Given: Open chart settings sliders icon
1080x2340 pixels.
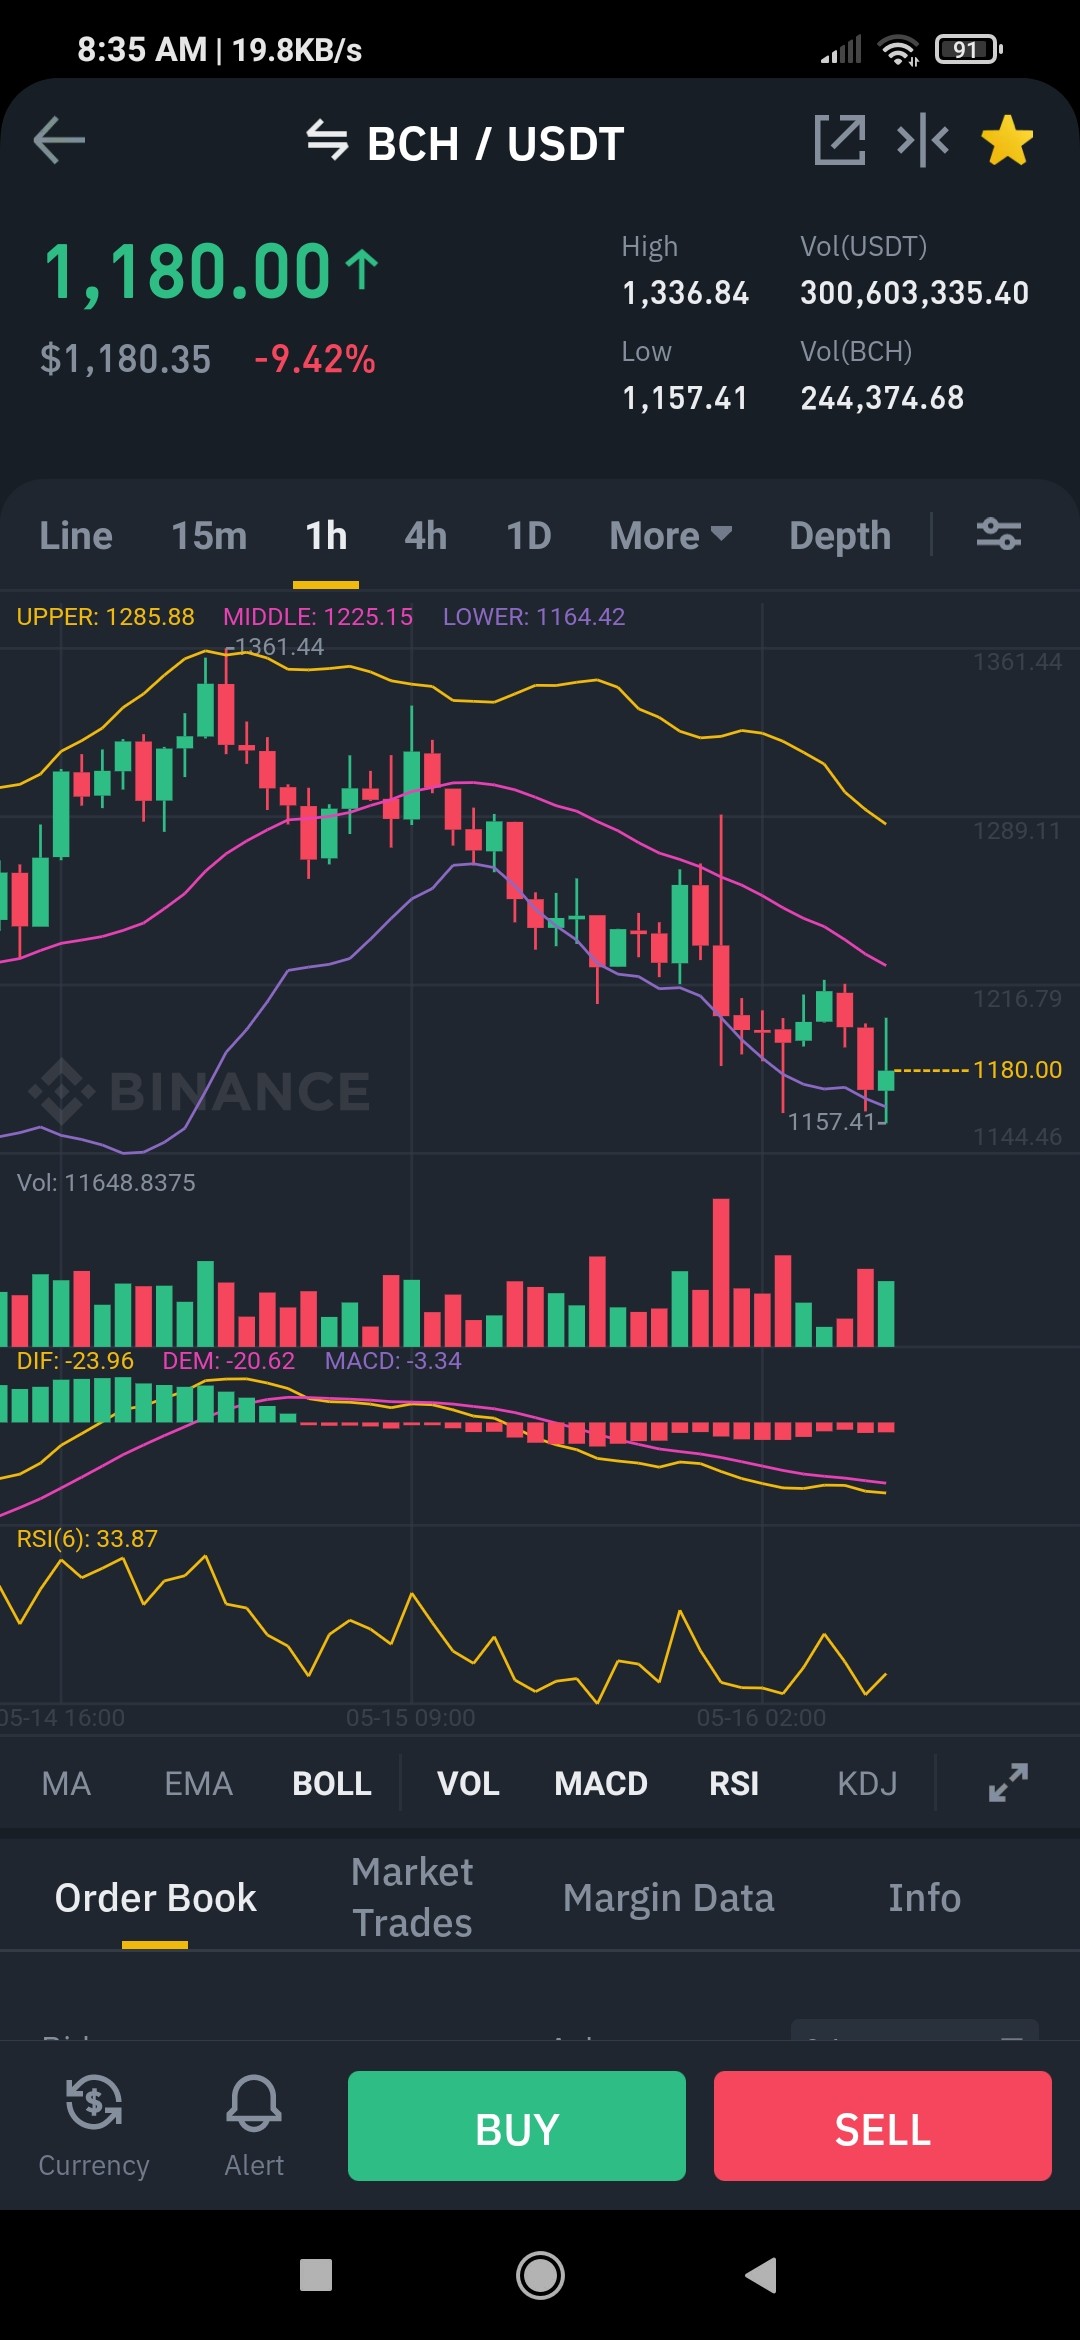Looking at the screenshot, I should point(998,534).
